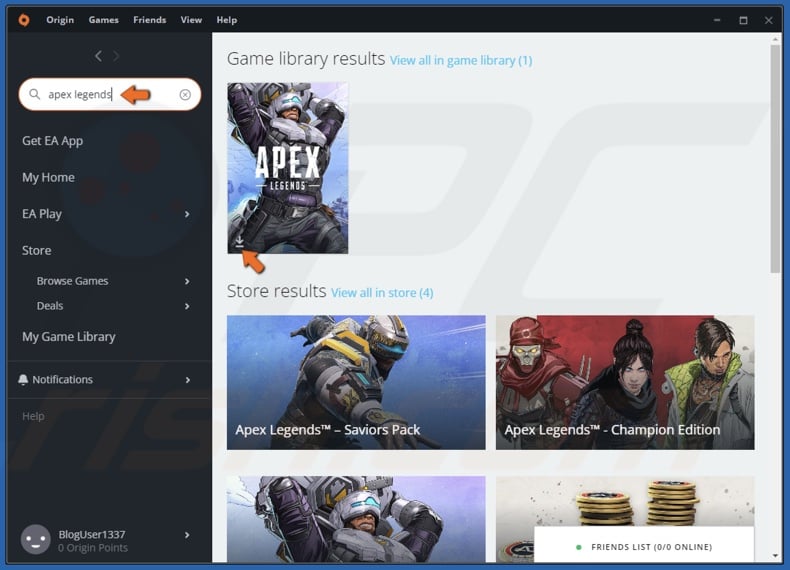Image resolution: width=790 pixels, height=570 pixels.
Task: Maximize the Origin window
Action: [743, 20]
